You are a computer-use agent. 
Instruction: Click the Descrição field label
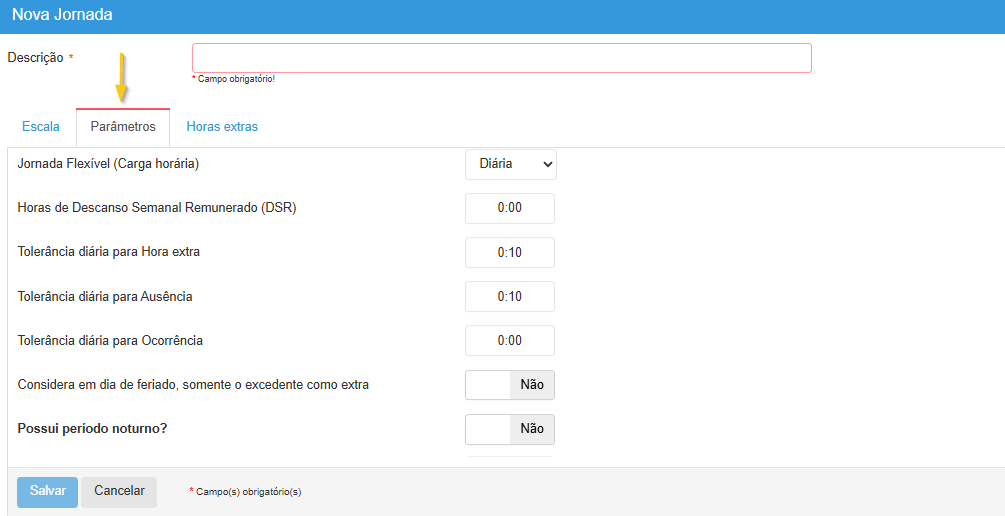coord(35,58)
